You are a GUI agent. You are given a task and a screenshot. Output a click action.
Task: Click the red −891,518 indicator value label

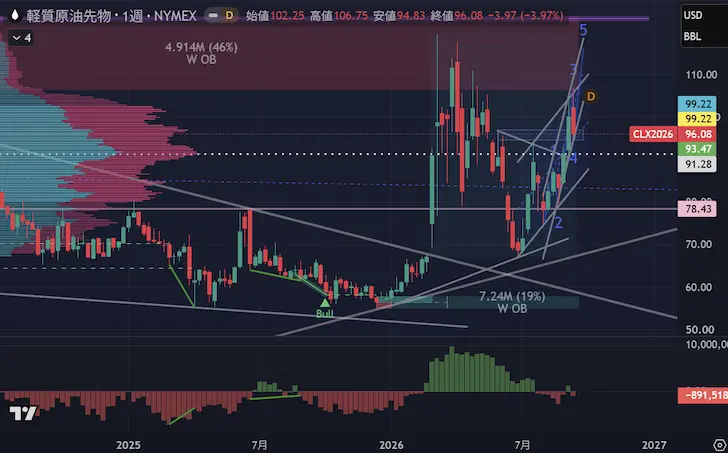click(x=703, y=395)
